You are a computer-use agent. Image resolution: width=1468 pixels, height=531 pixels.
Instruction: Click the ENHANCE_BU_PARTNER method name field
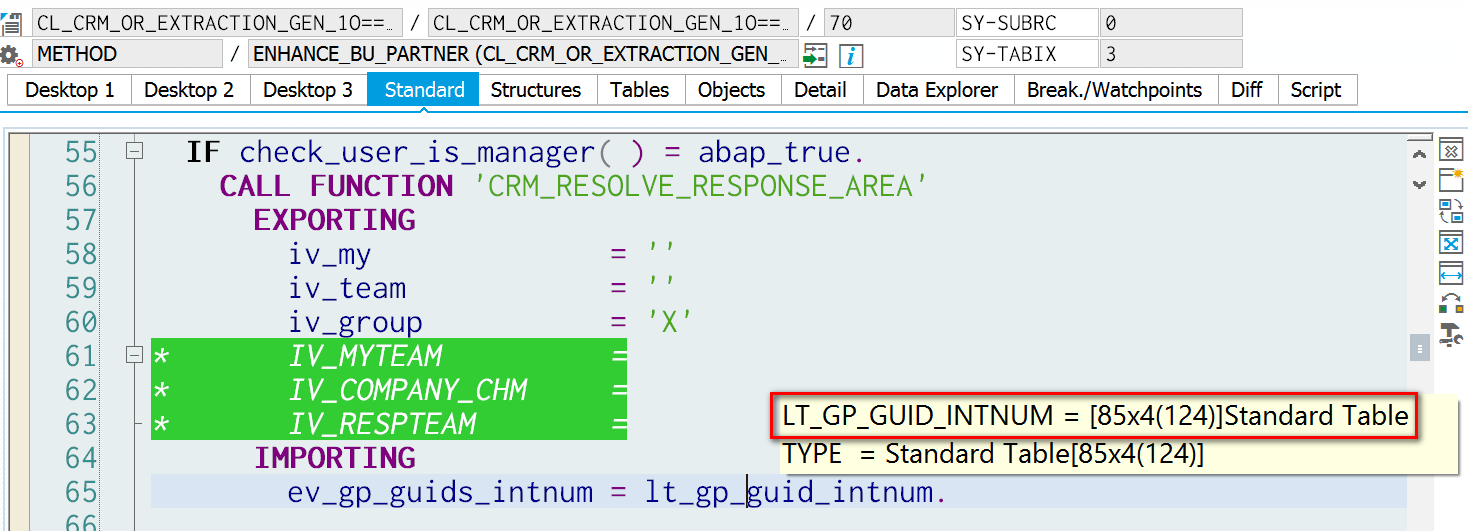pos(523,54)
